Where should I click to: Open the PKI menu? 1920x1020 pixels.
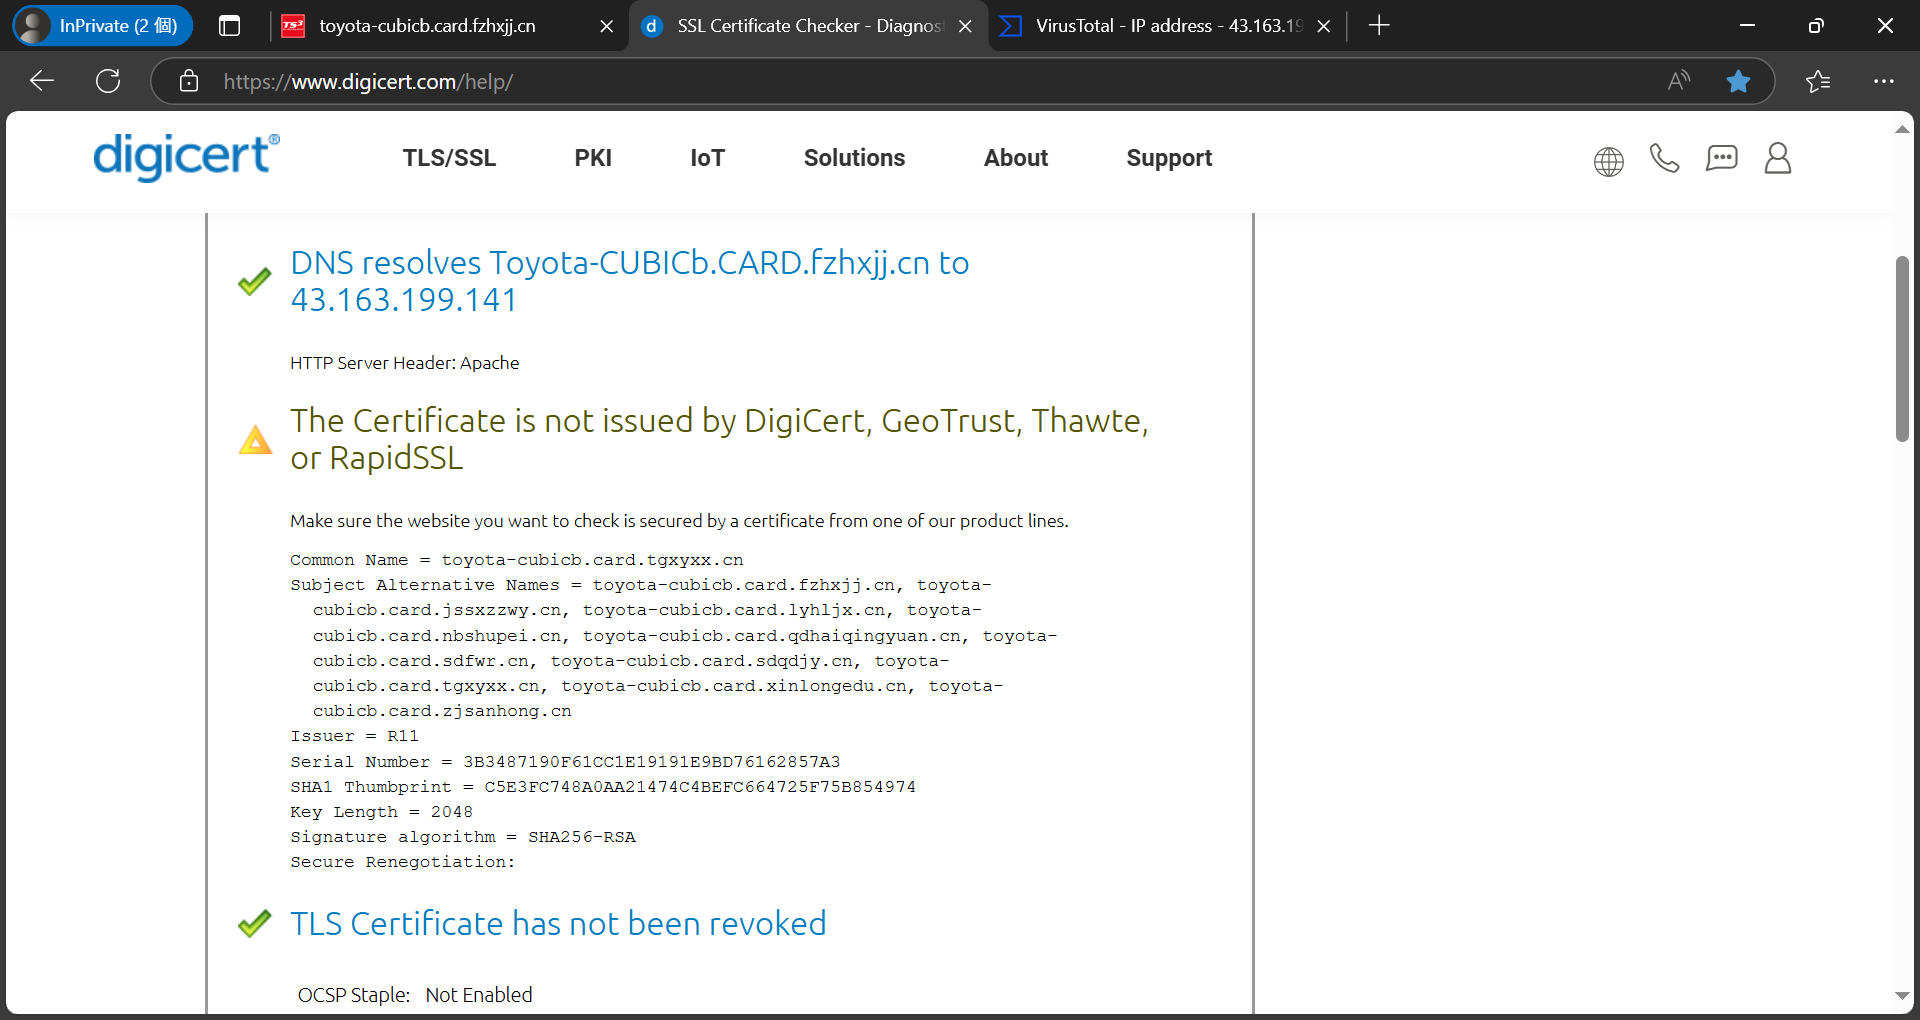tap(593, 158)
